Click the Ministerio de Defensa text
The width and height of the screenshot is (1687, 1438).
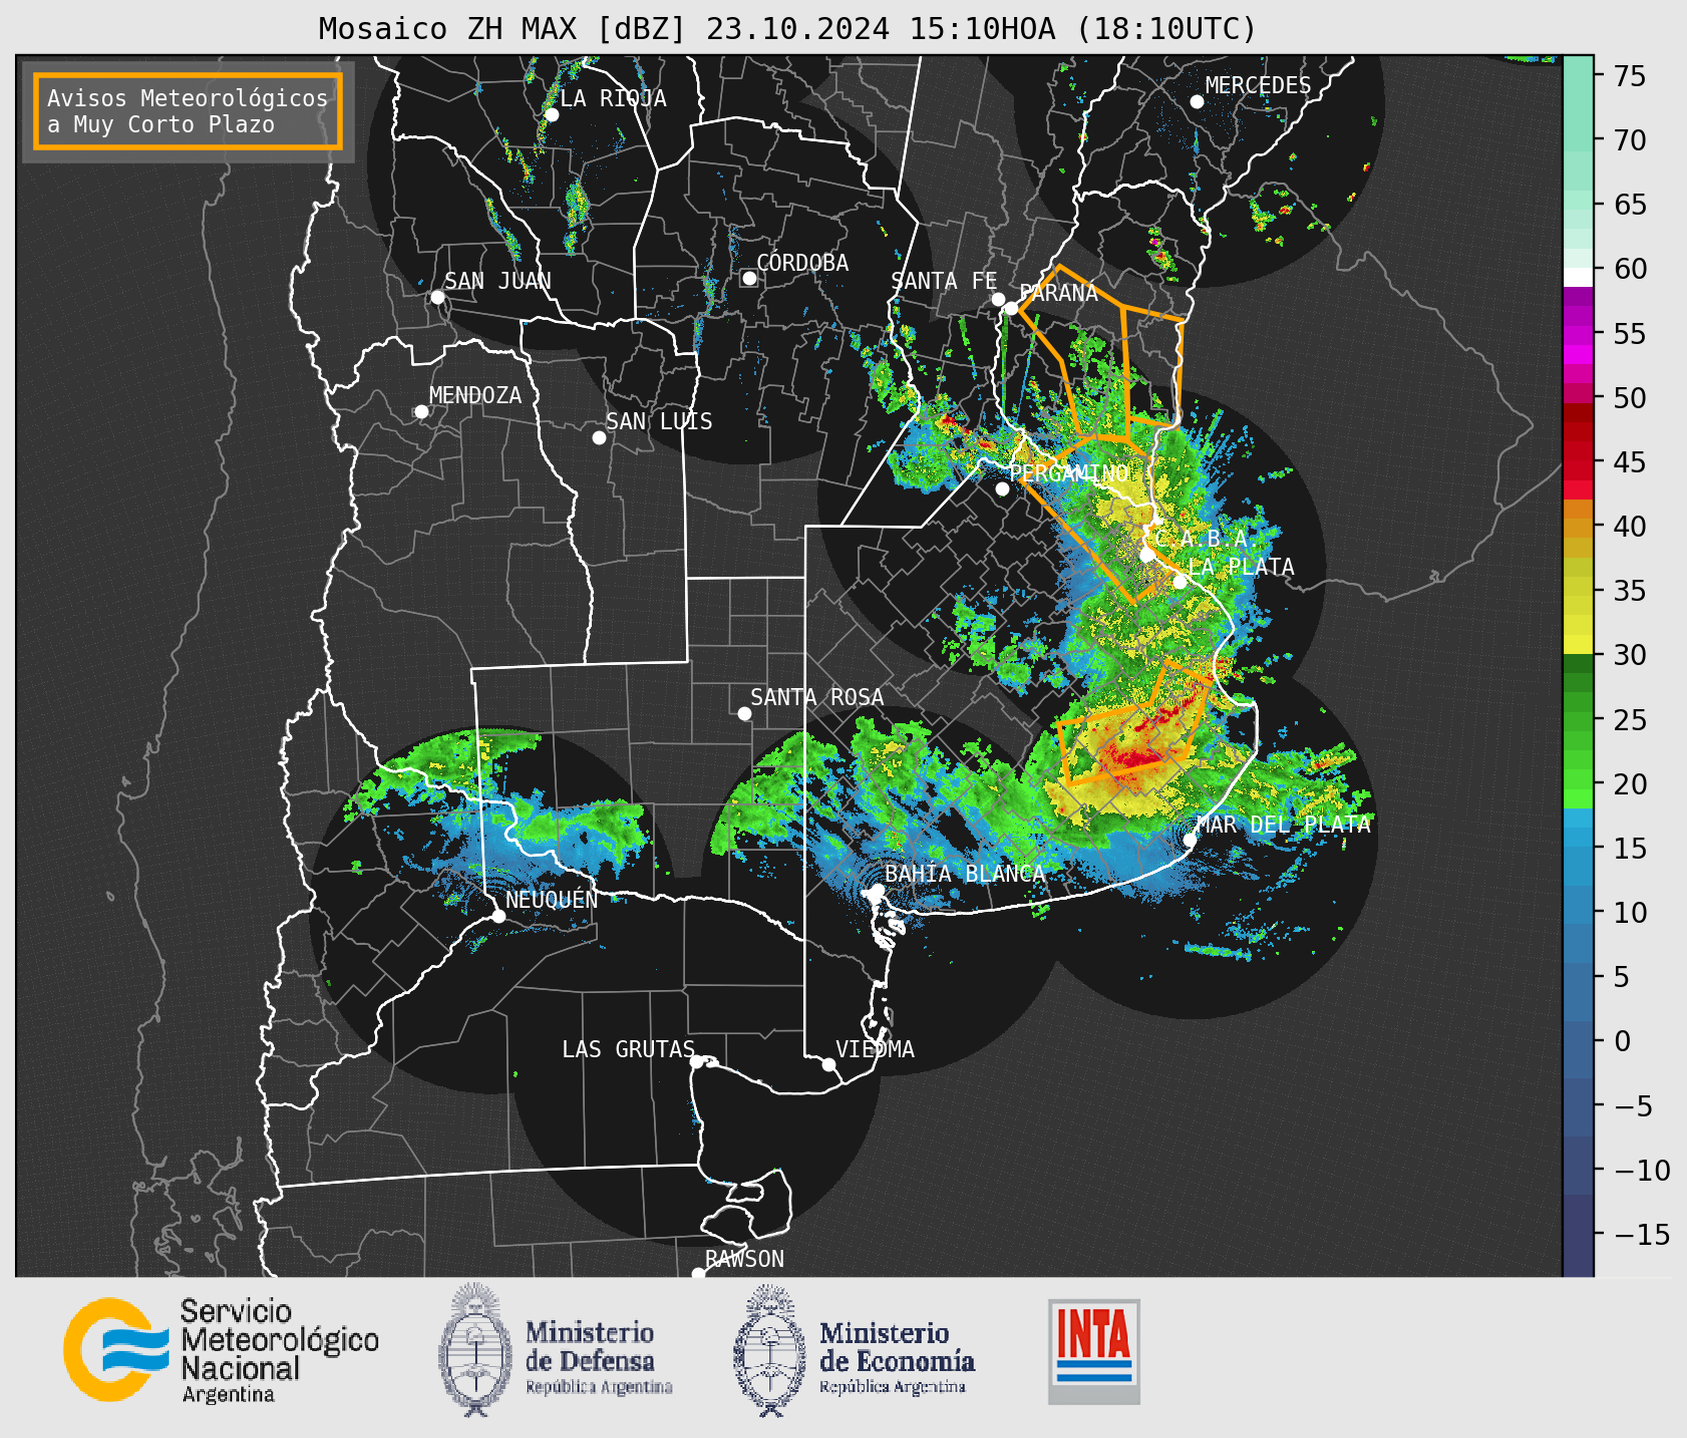tap(598, 1357)
